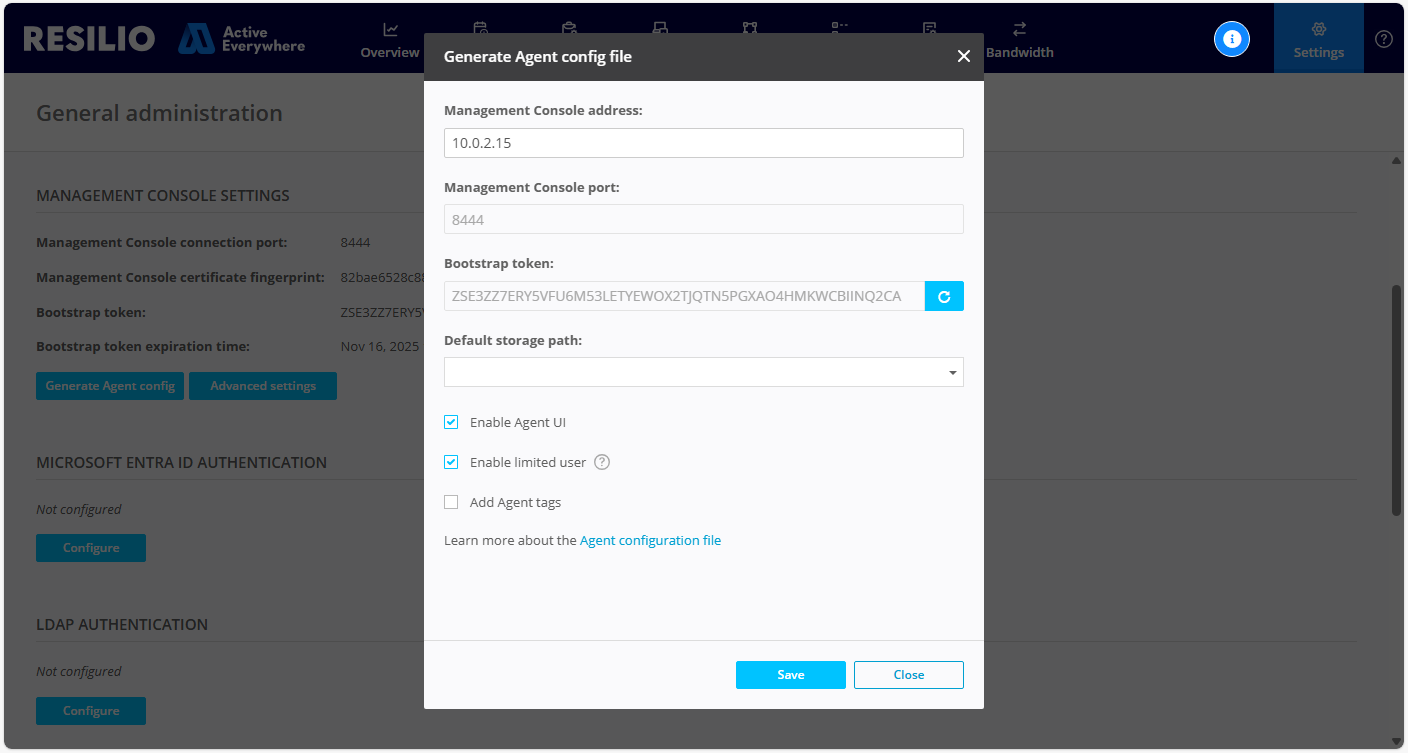
Task: Click the Resilio Active Everywhere logo
Action: pos(164,39)
